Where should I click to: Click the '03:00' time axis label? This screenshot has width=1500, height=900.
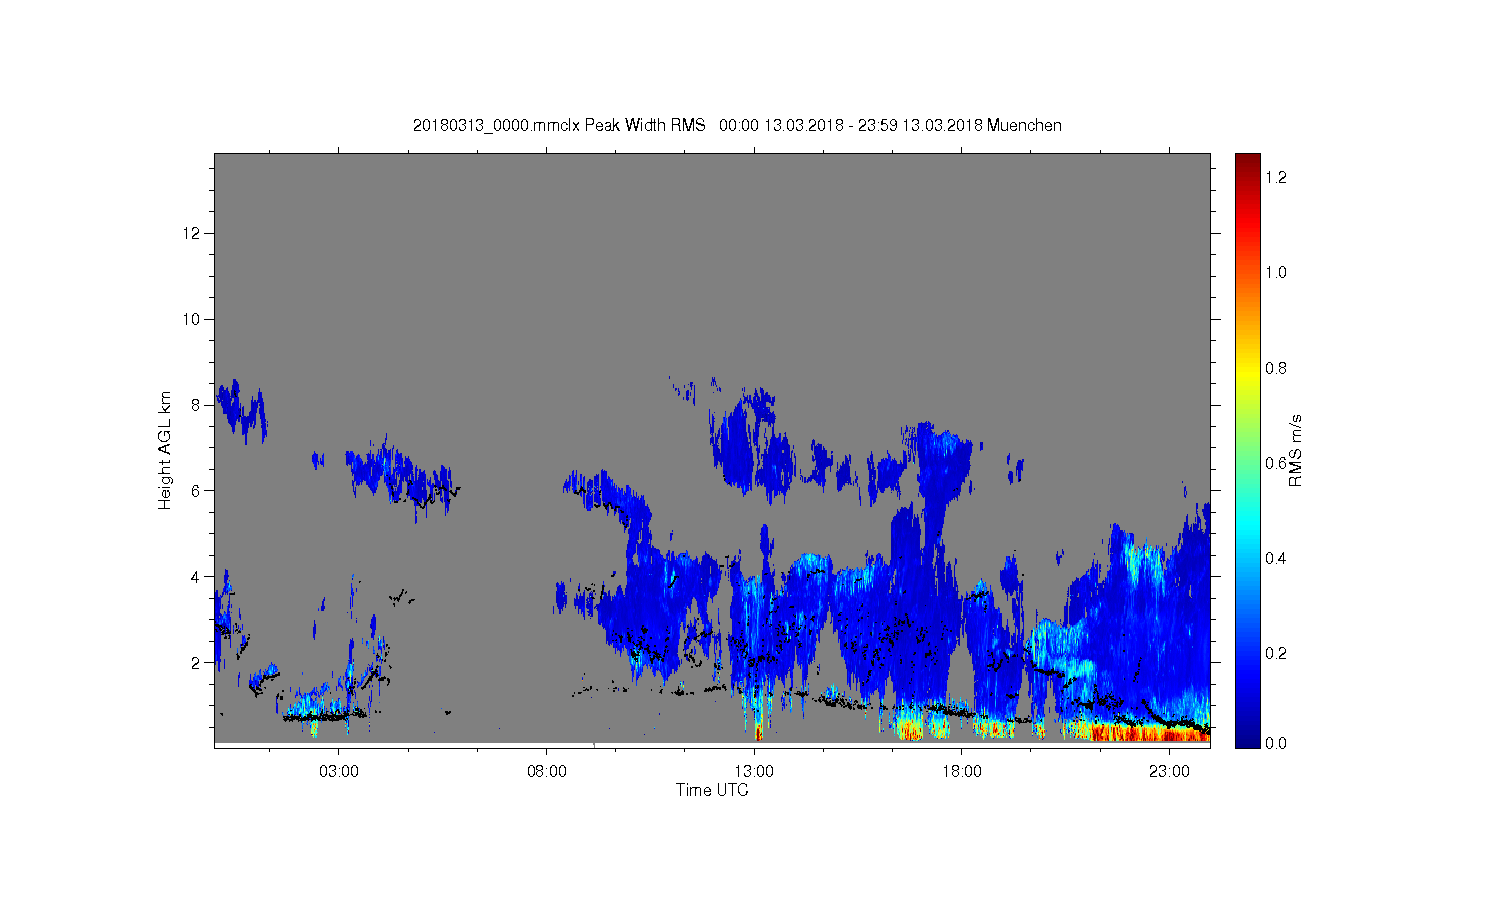[339, 771]
